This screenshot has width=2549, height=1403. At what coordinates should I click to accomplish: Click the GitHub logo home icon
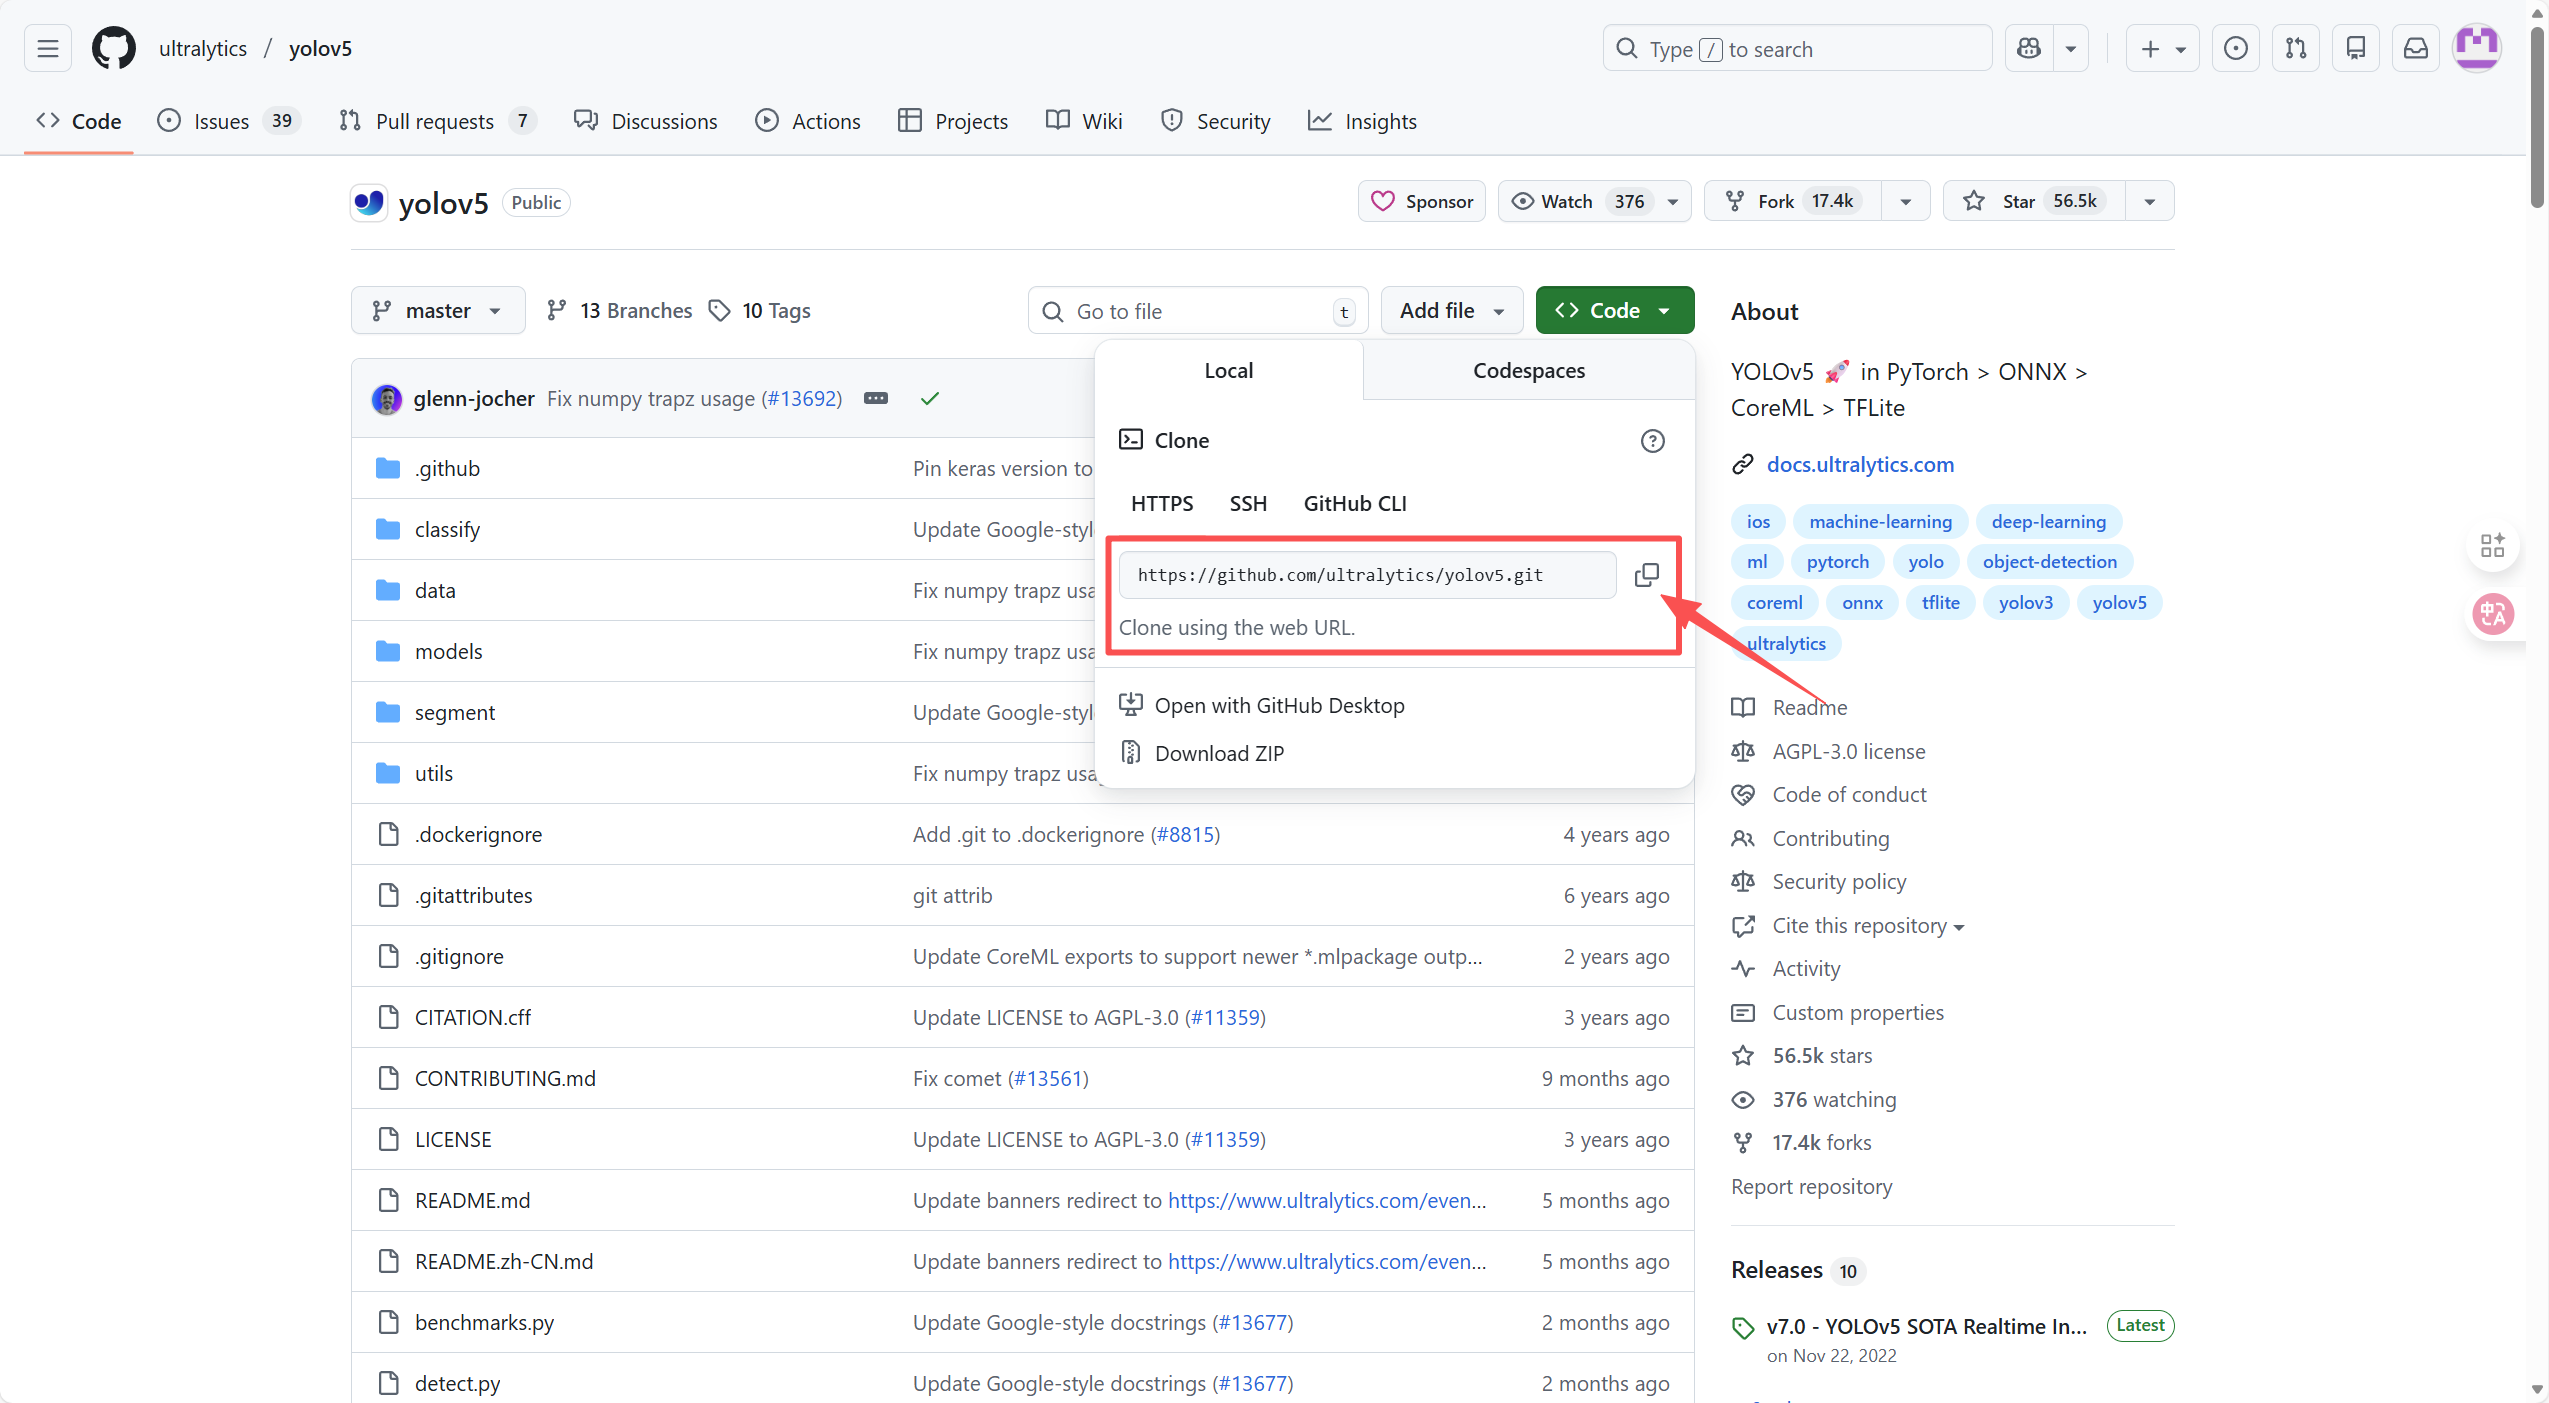tap(114, 49)
